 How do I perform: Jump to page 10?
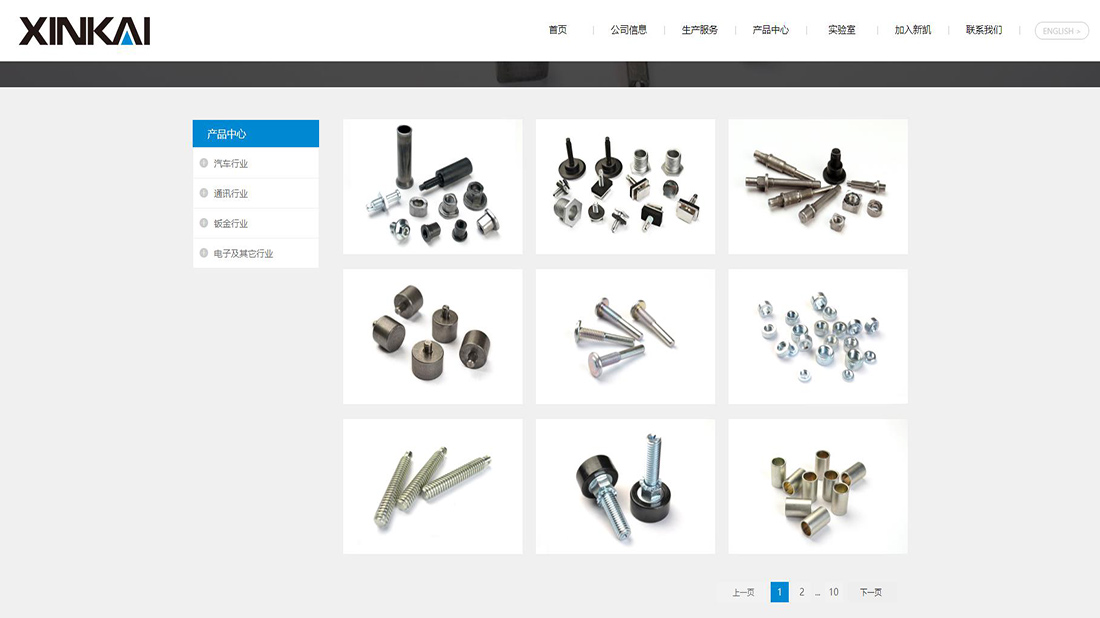pyautogui.click(x=833, y=592)
